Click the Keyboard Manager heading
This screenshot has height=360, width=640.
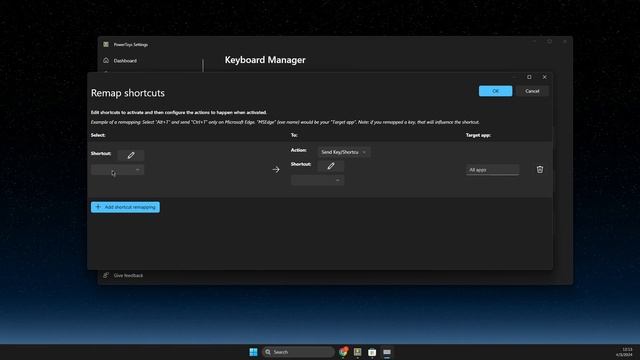coord(265,60)
